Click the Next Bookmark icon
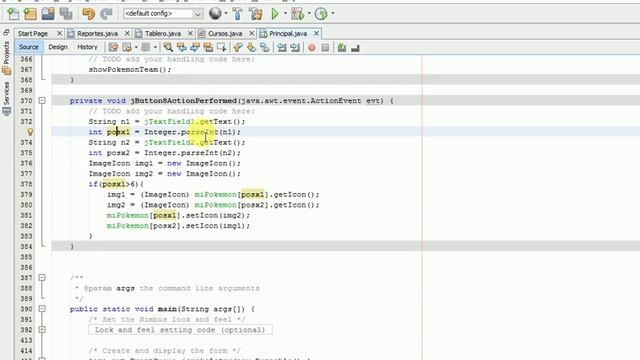640x360 pixels. point(251,48)
